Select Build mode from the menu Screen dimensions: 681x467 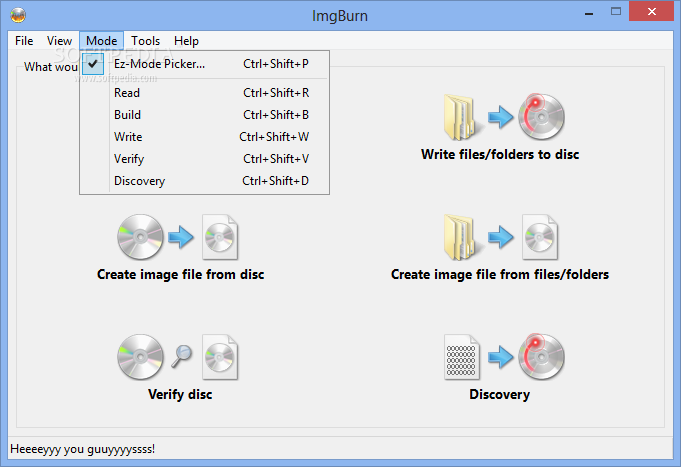(x=205, y=115)
